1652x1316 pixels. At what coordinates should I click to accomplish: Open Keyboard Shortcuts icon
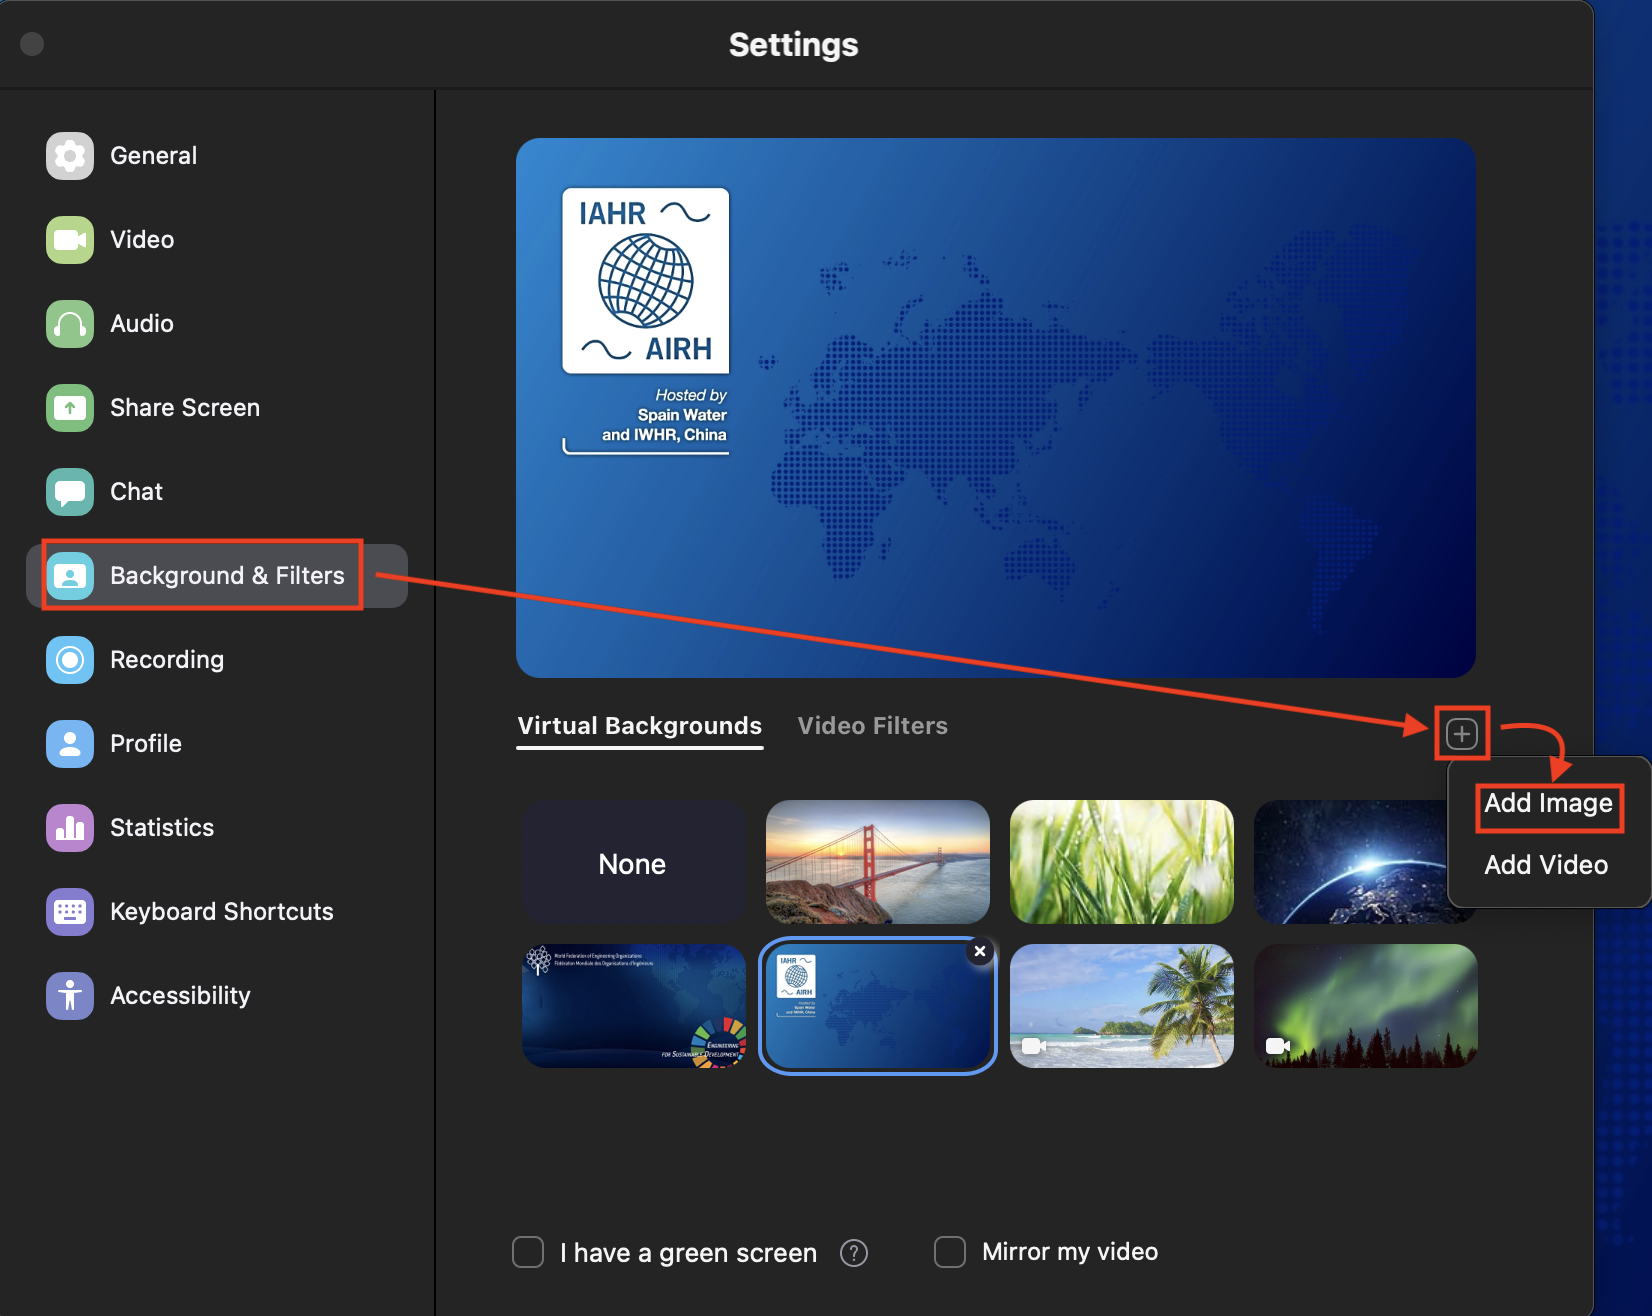tap(70, 912)
